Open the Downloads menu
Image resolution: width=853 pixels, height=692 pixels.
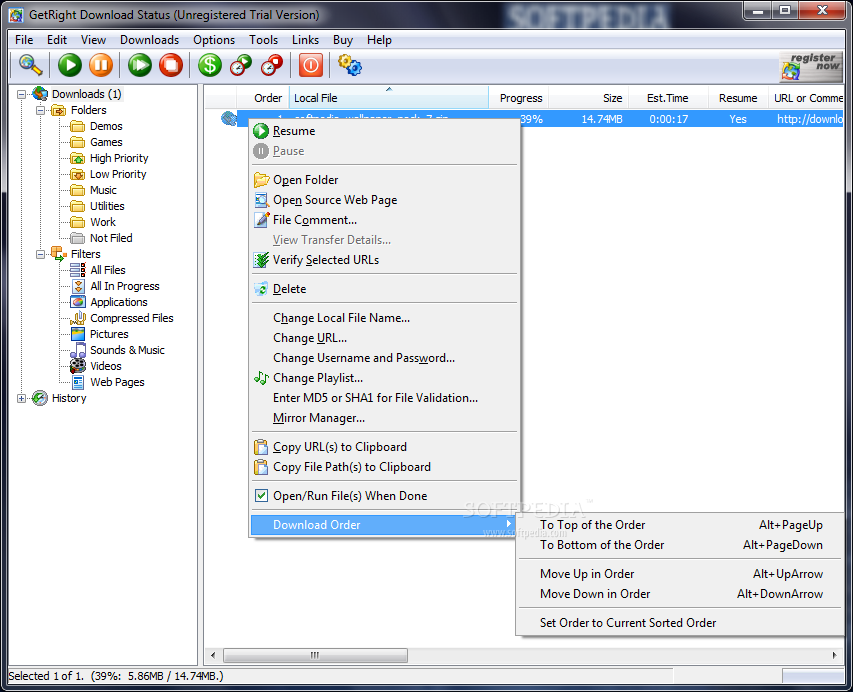[148, 39]
